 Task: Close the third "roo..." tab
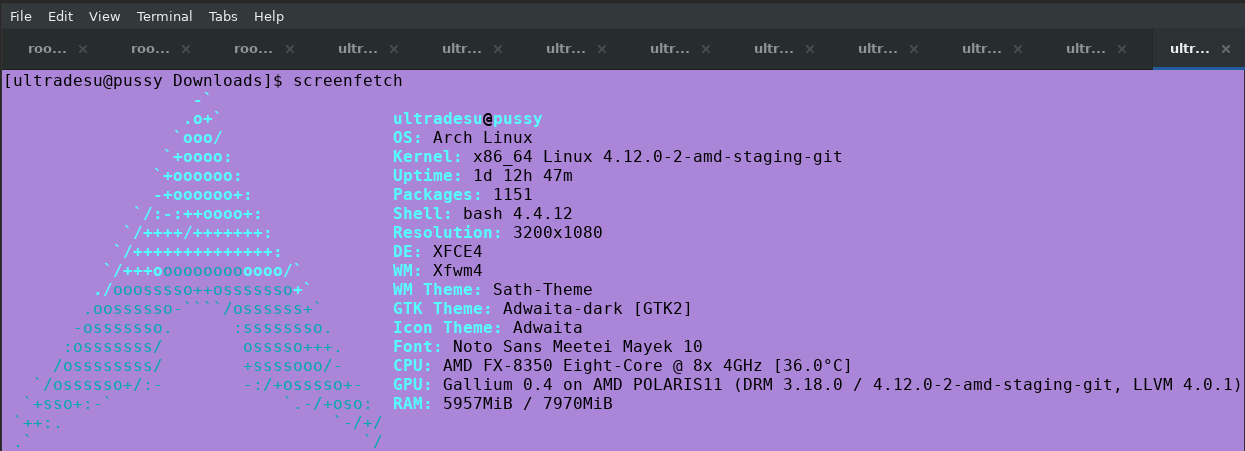point(290,49)
